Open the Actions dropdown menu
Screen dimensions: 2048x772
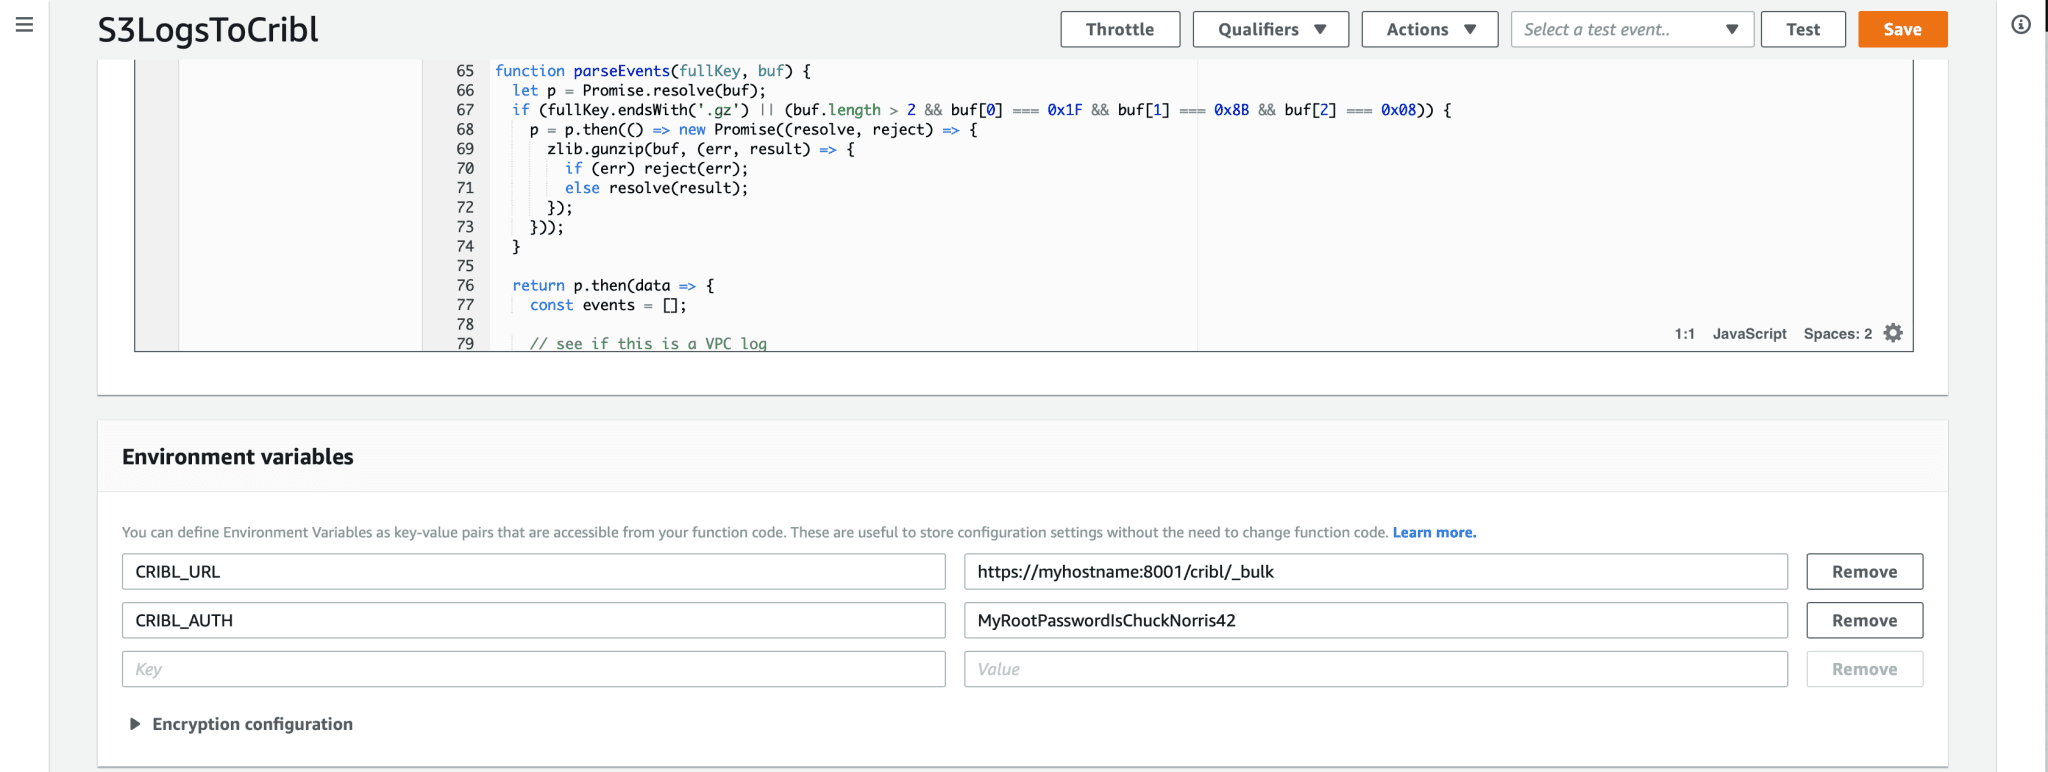click(x=1429, y=29)
